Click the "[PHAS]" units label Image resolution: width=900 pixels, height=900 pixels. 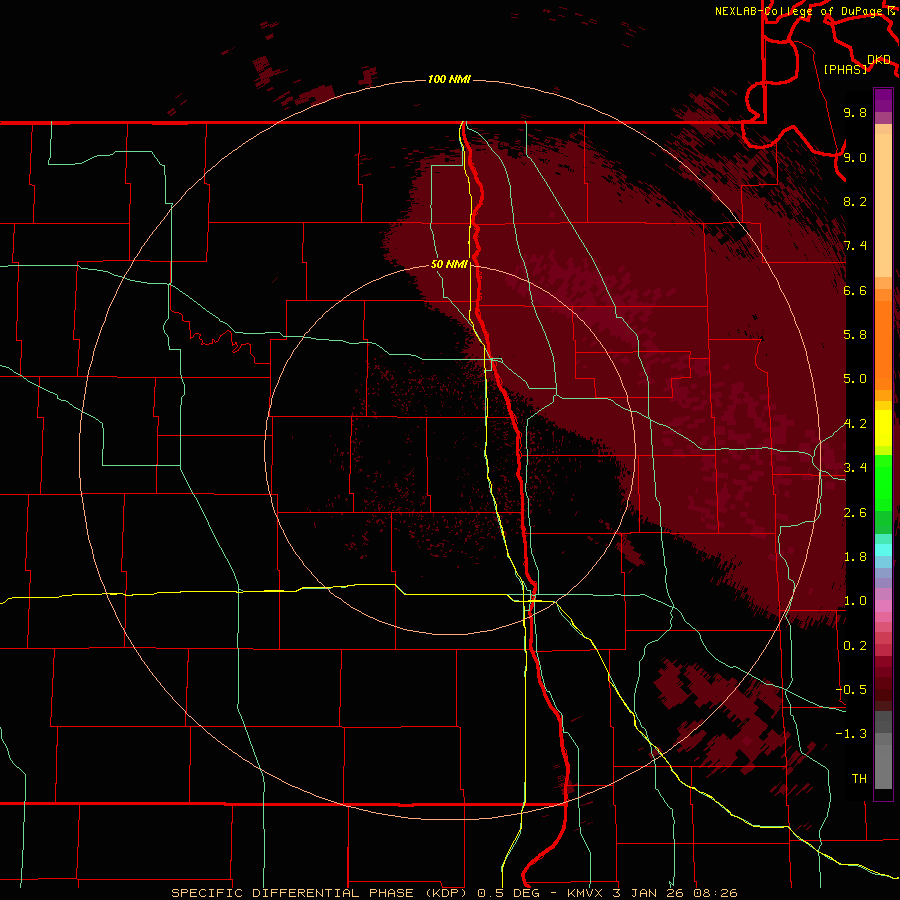tap(845, 69)
